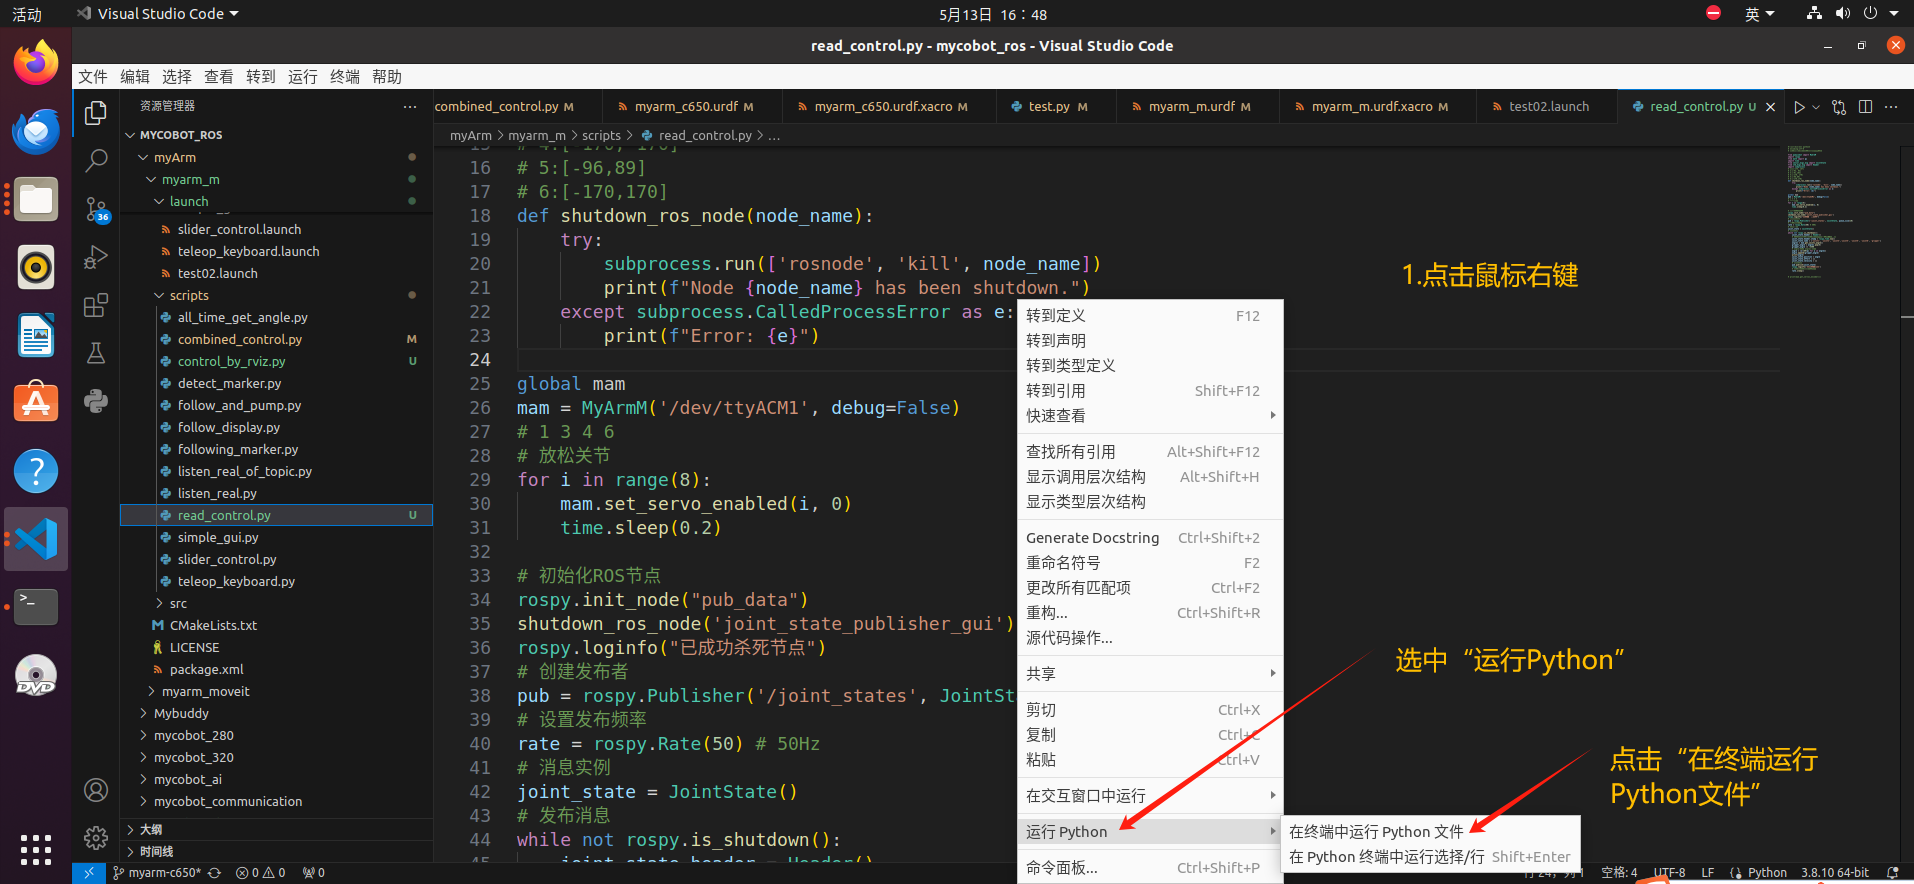Switch to the test02.launch tab
Screen dimensions: 1914x884
pyautogui.click(x=1548, y=107)
